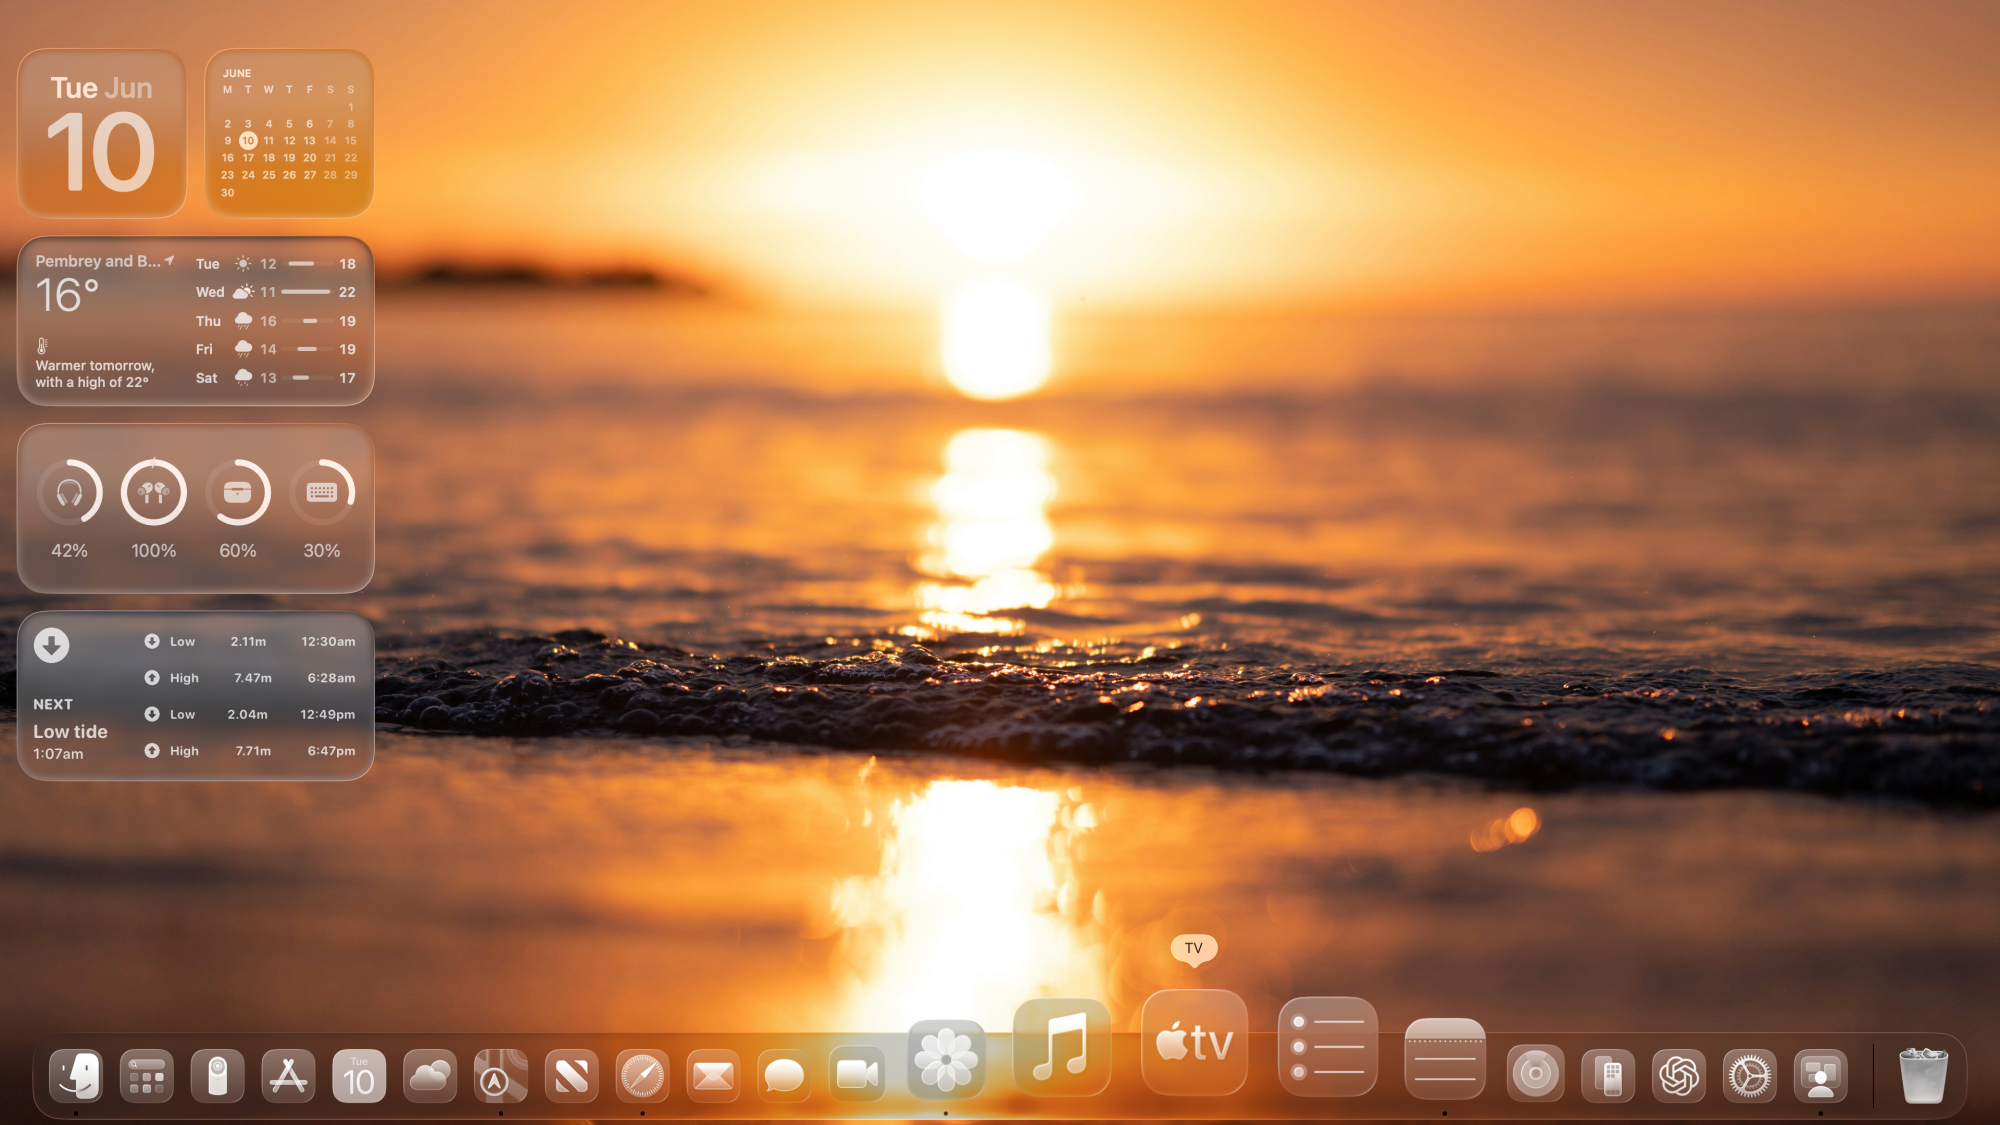2000x1125 pixels.
Task: Start FaceTime from the Dock
Action: (x=856, y=1076)
